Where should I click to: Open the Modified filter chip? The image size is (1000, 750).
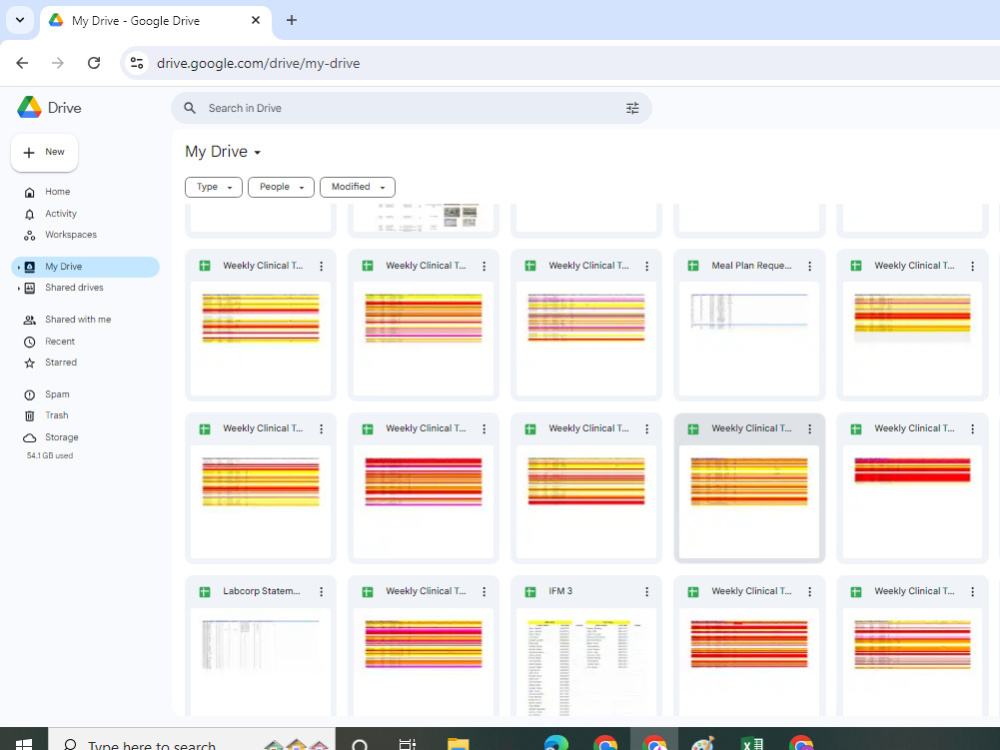click(x=358, y=187)
